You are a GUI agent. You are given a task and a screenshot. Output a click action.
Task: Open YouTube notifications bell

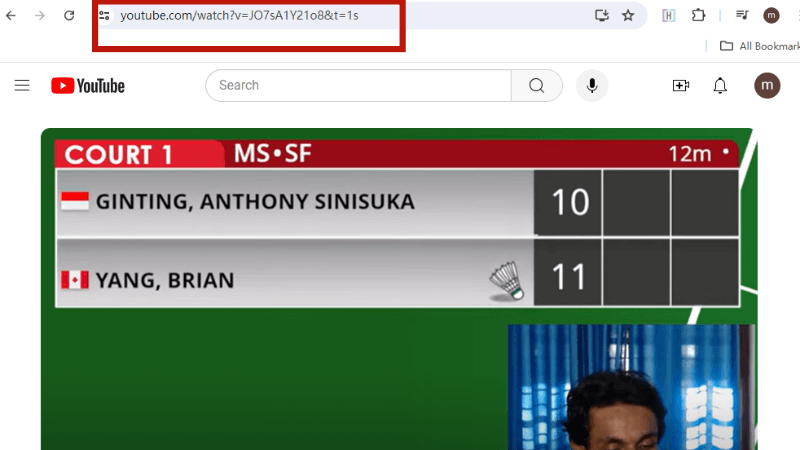[x=720, y=85]
